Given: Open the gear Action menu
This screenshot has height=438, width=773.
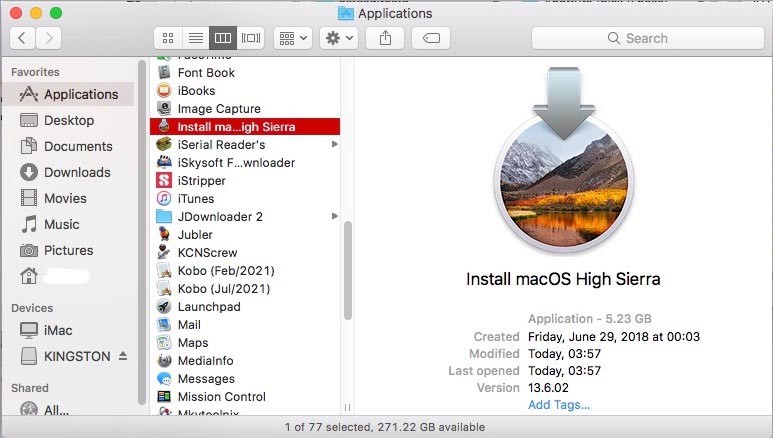Looking at the screenshot, I should tap(339, 38).
